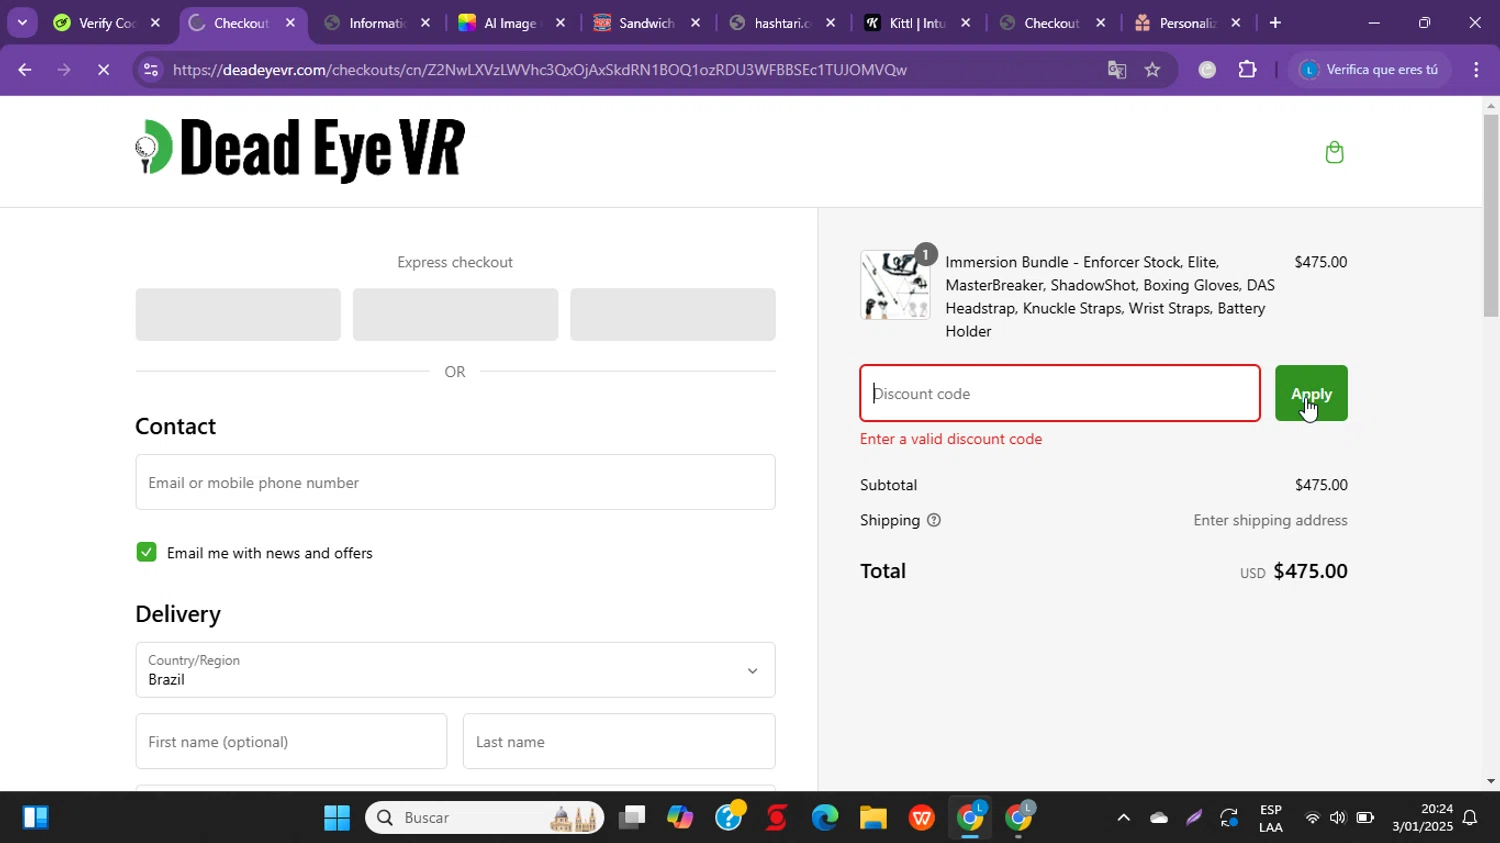Click the profile circle icon in toolbar
Viewport: 1500px width, 843px height.
coord(1207,70)
